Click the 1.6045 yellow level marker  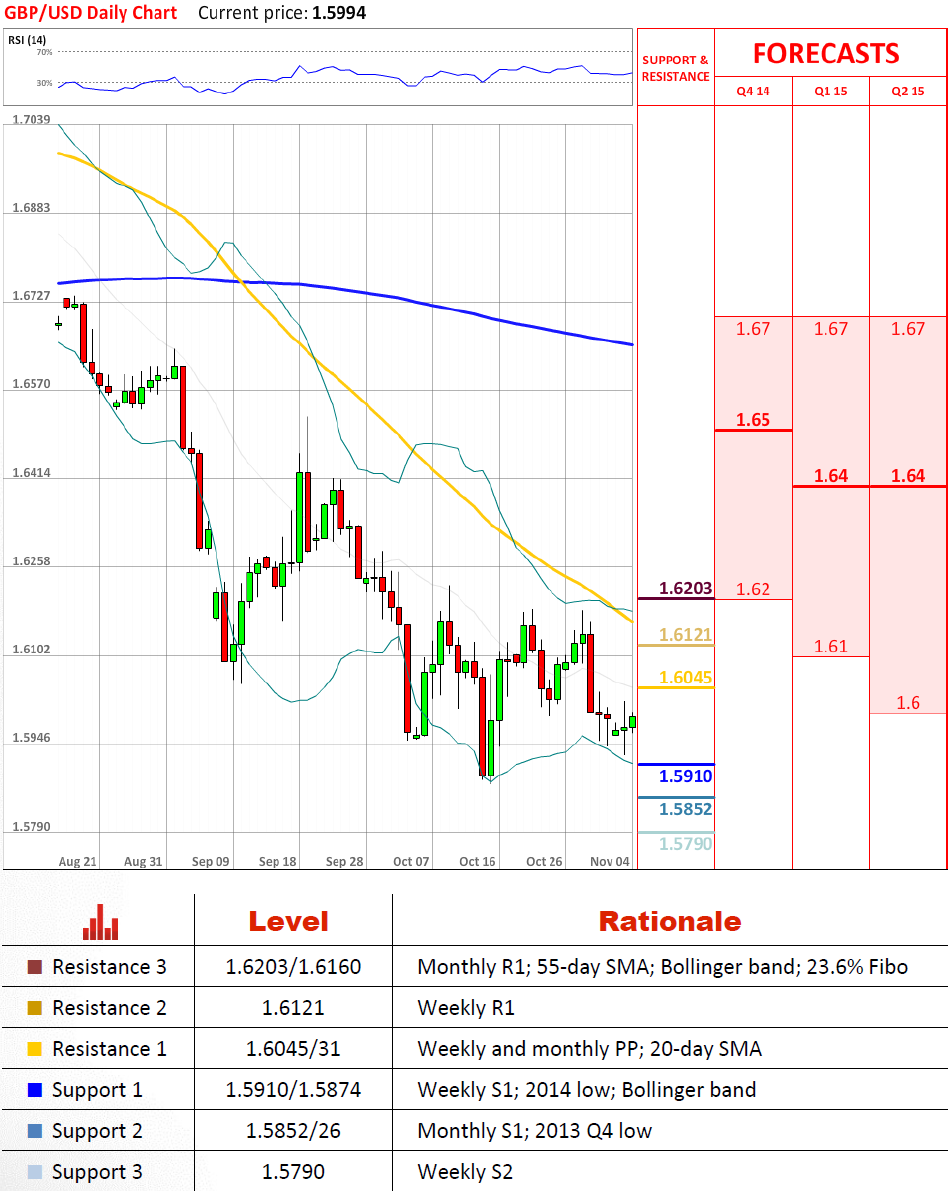[685, 678]
